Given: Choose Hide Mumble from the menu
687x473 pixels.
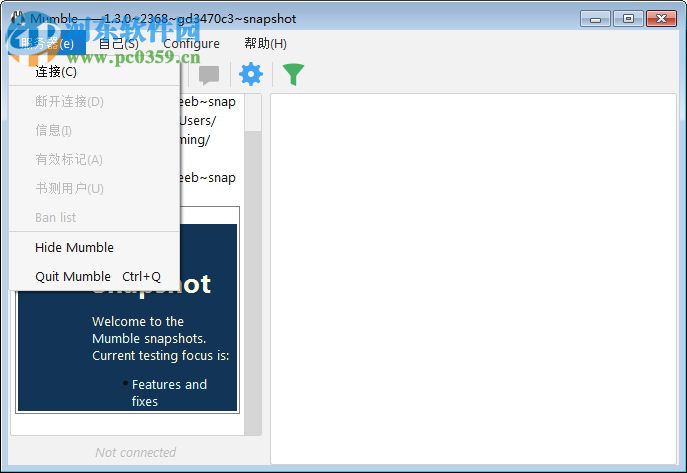Looking at the screenshot, I should (x=94, y=247).
